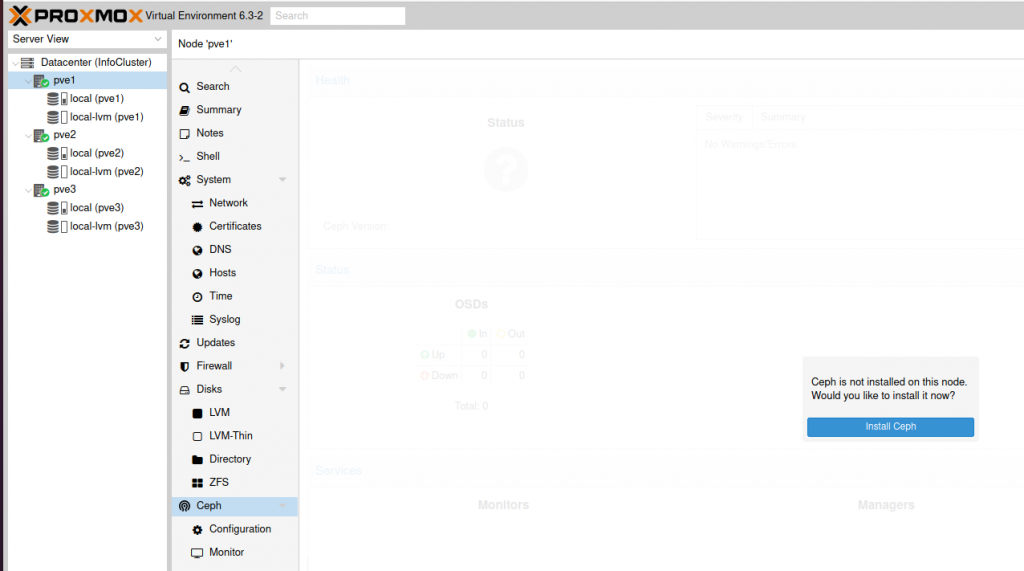Click the ZFS grid icon

click(x=197, y=483)
